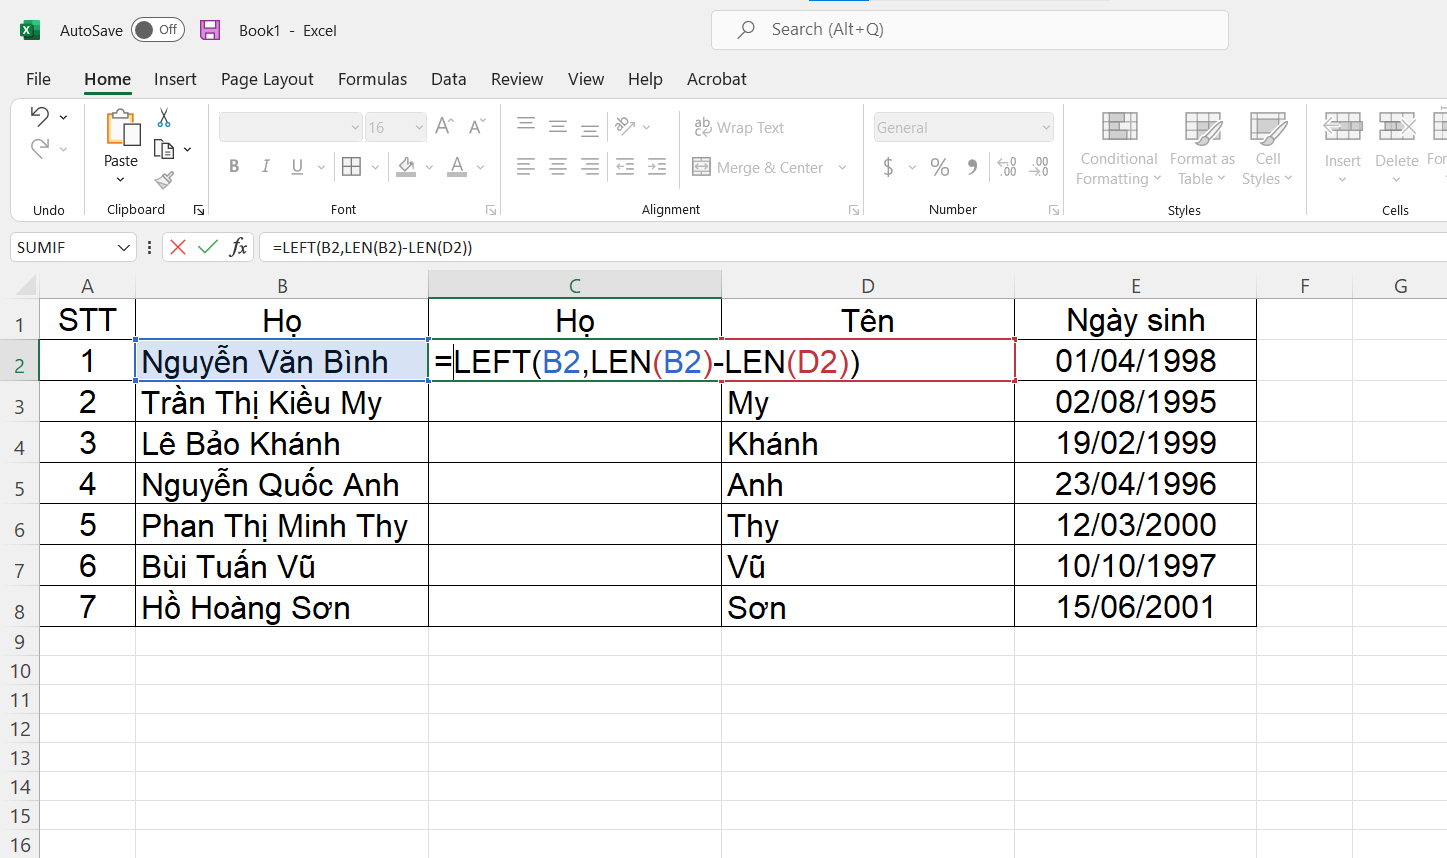The image size is (1447, 858).
Task: Expand the Paste options arrow
Action: click(121, 180)
